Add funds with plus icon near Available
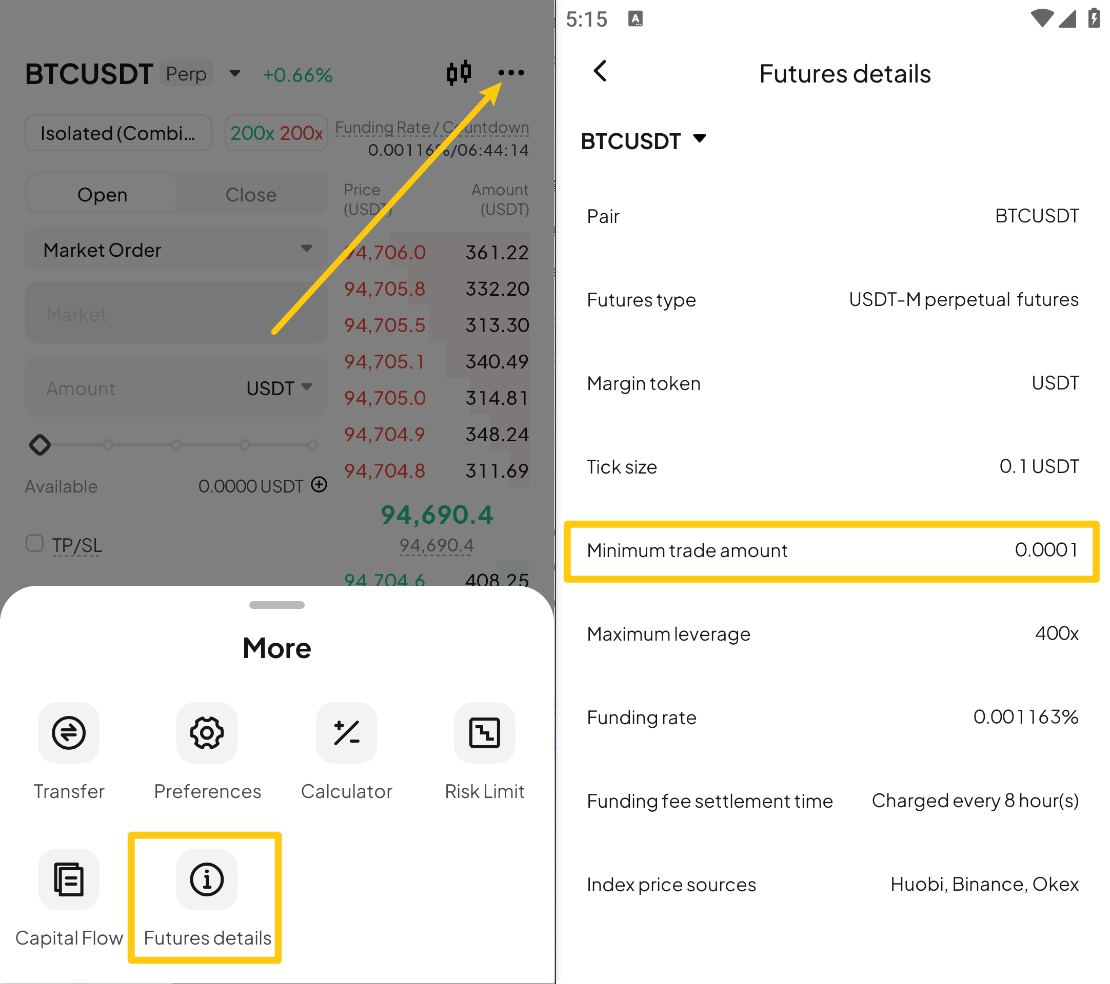This screenshot has height=984, width=1110. coord(319,485)
